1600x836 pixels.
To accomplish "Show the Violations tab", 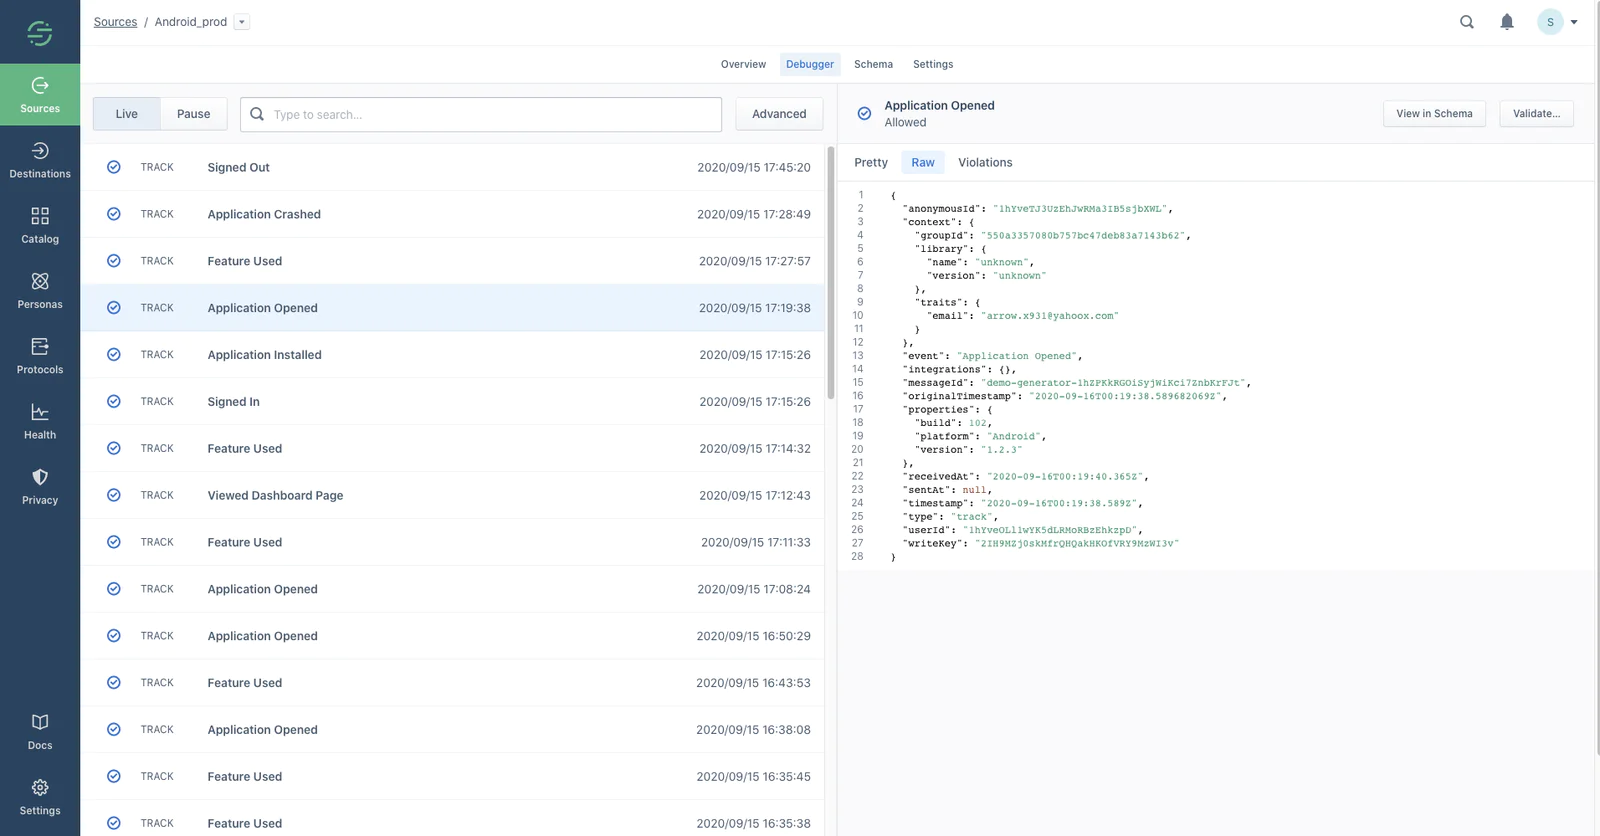I will tap(985, 162).
